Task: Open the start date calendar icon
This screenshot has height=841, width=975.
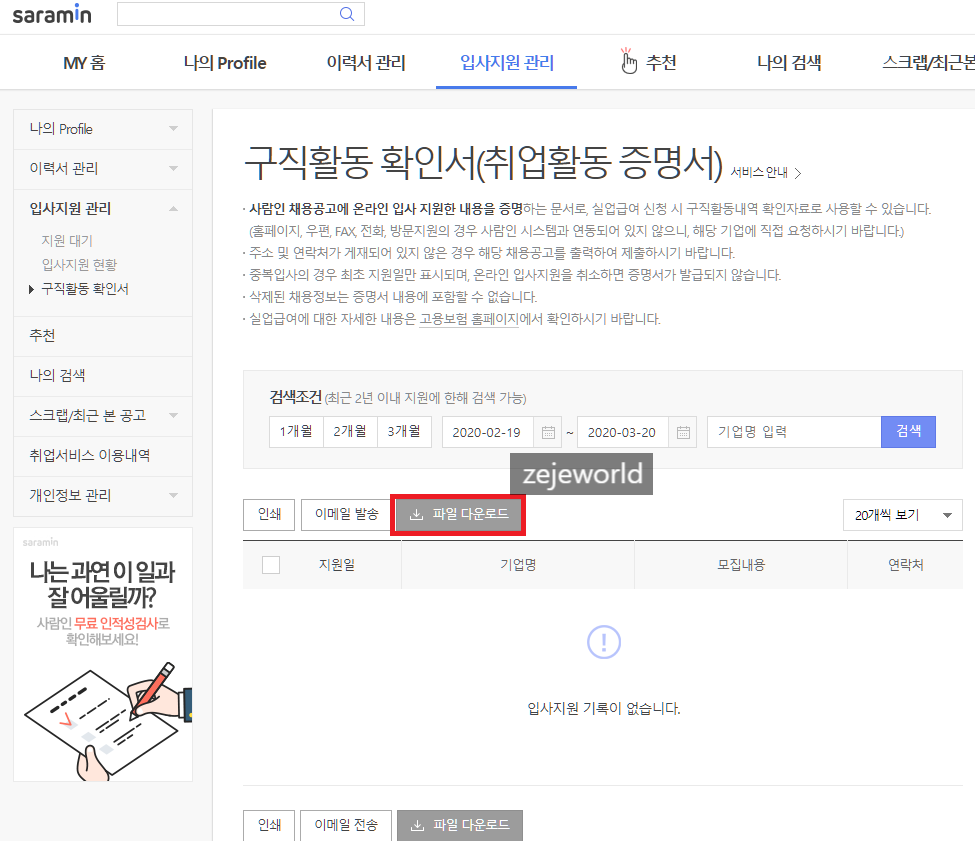Action: pyautogui.click(x=548, y=433)
